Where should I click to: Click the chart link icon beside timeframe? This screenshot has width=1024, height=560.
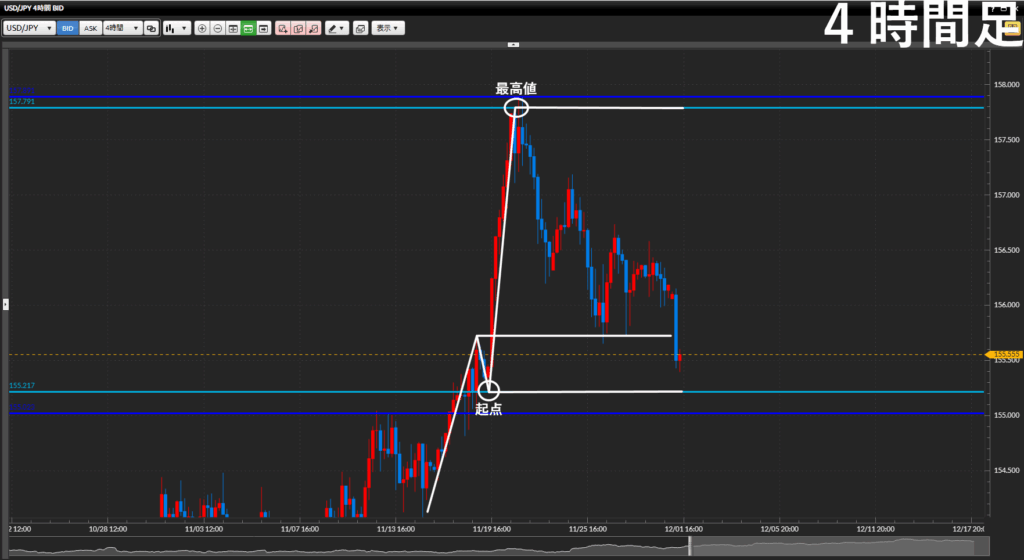pyautogui.click(x=151, y=28)
